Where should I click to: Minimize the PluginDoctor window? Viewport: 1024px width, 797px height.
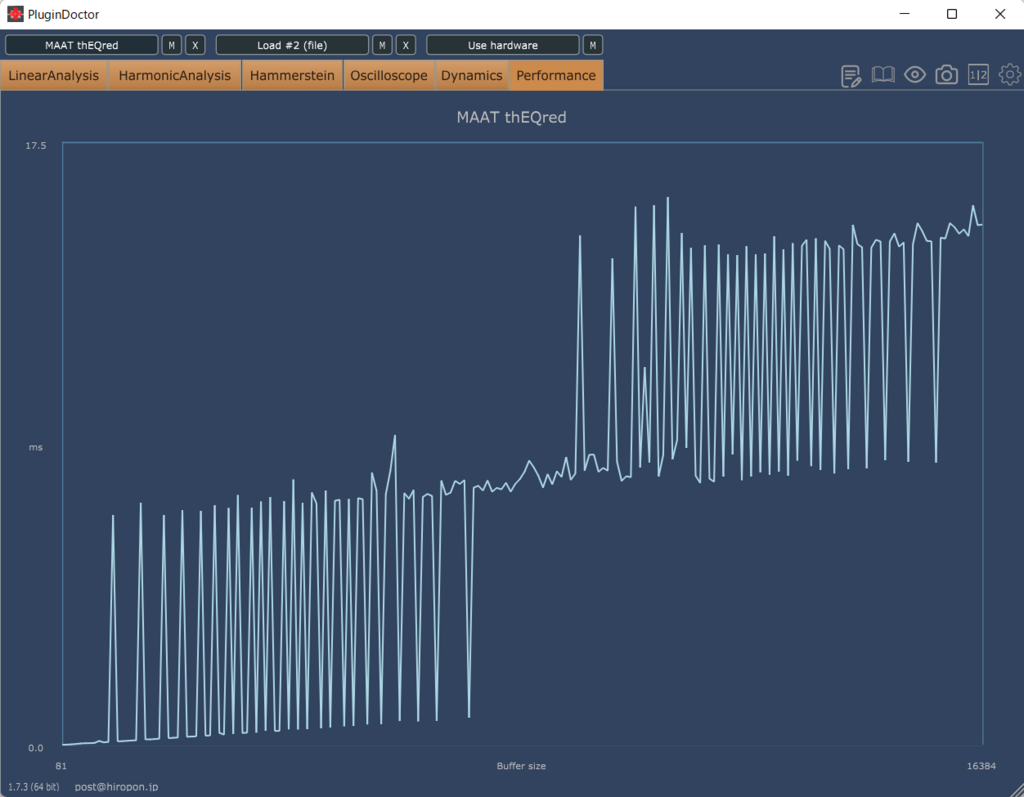point(904,14)
